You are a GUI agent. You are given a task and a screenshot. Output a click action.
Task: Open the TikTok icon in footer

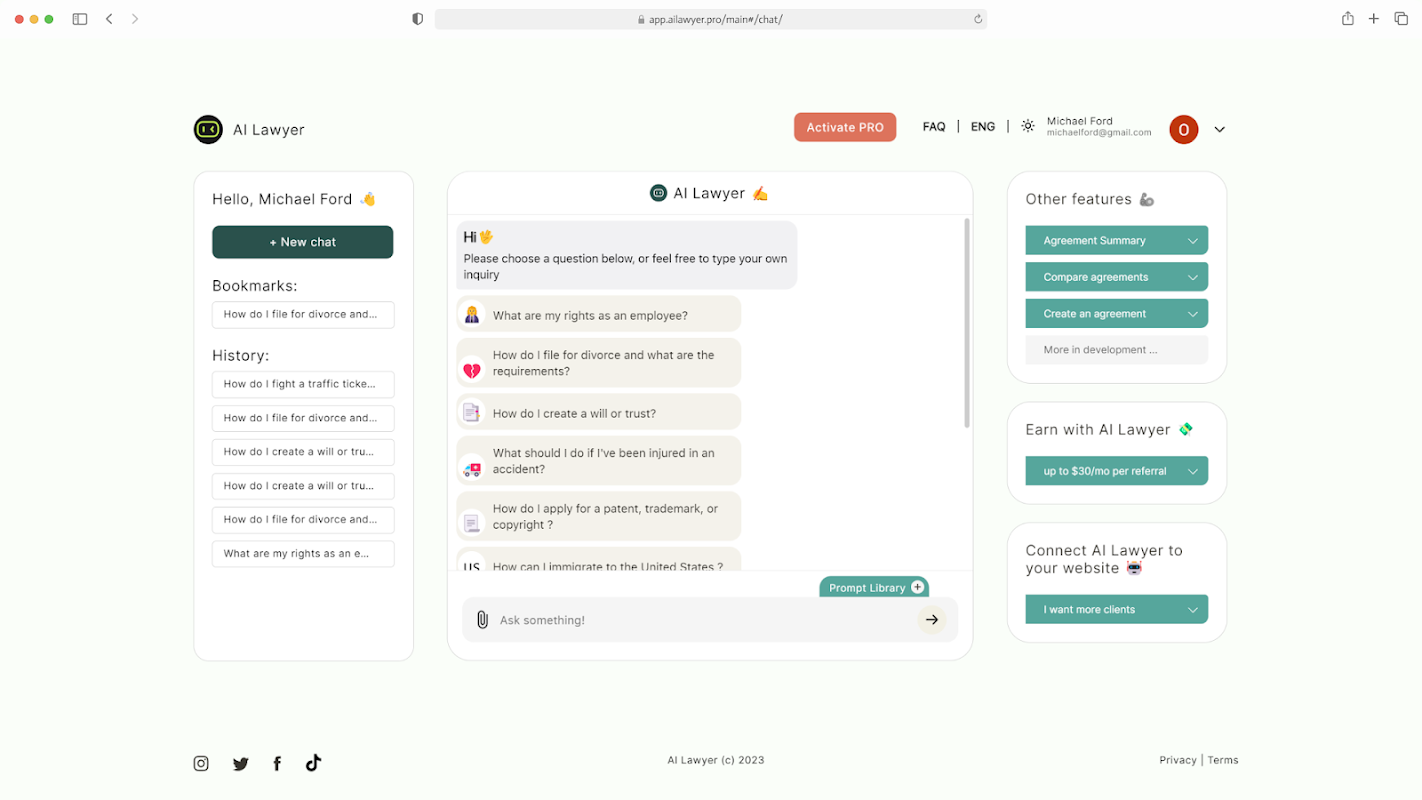(x=313, y=763)
